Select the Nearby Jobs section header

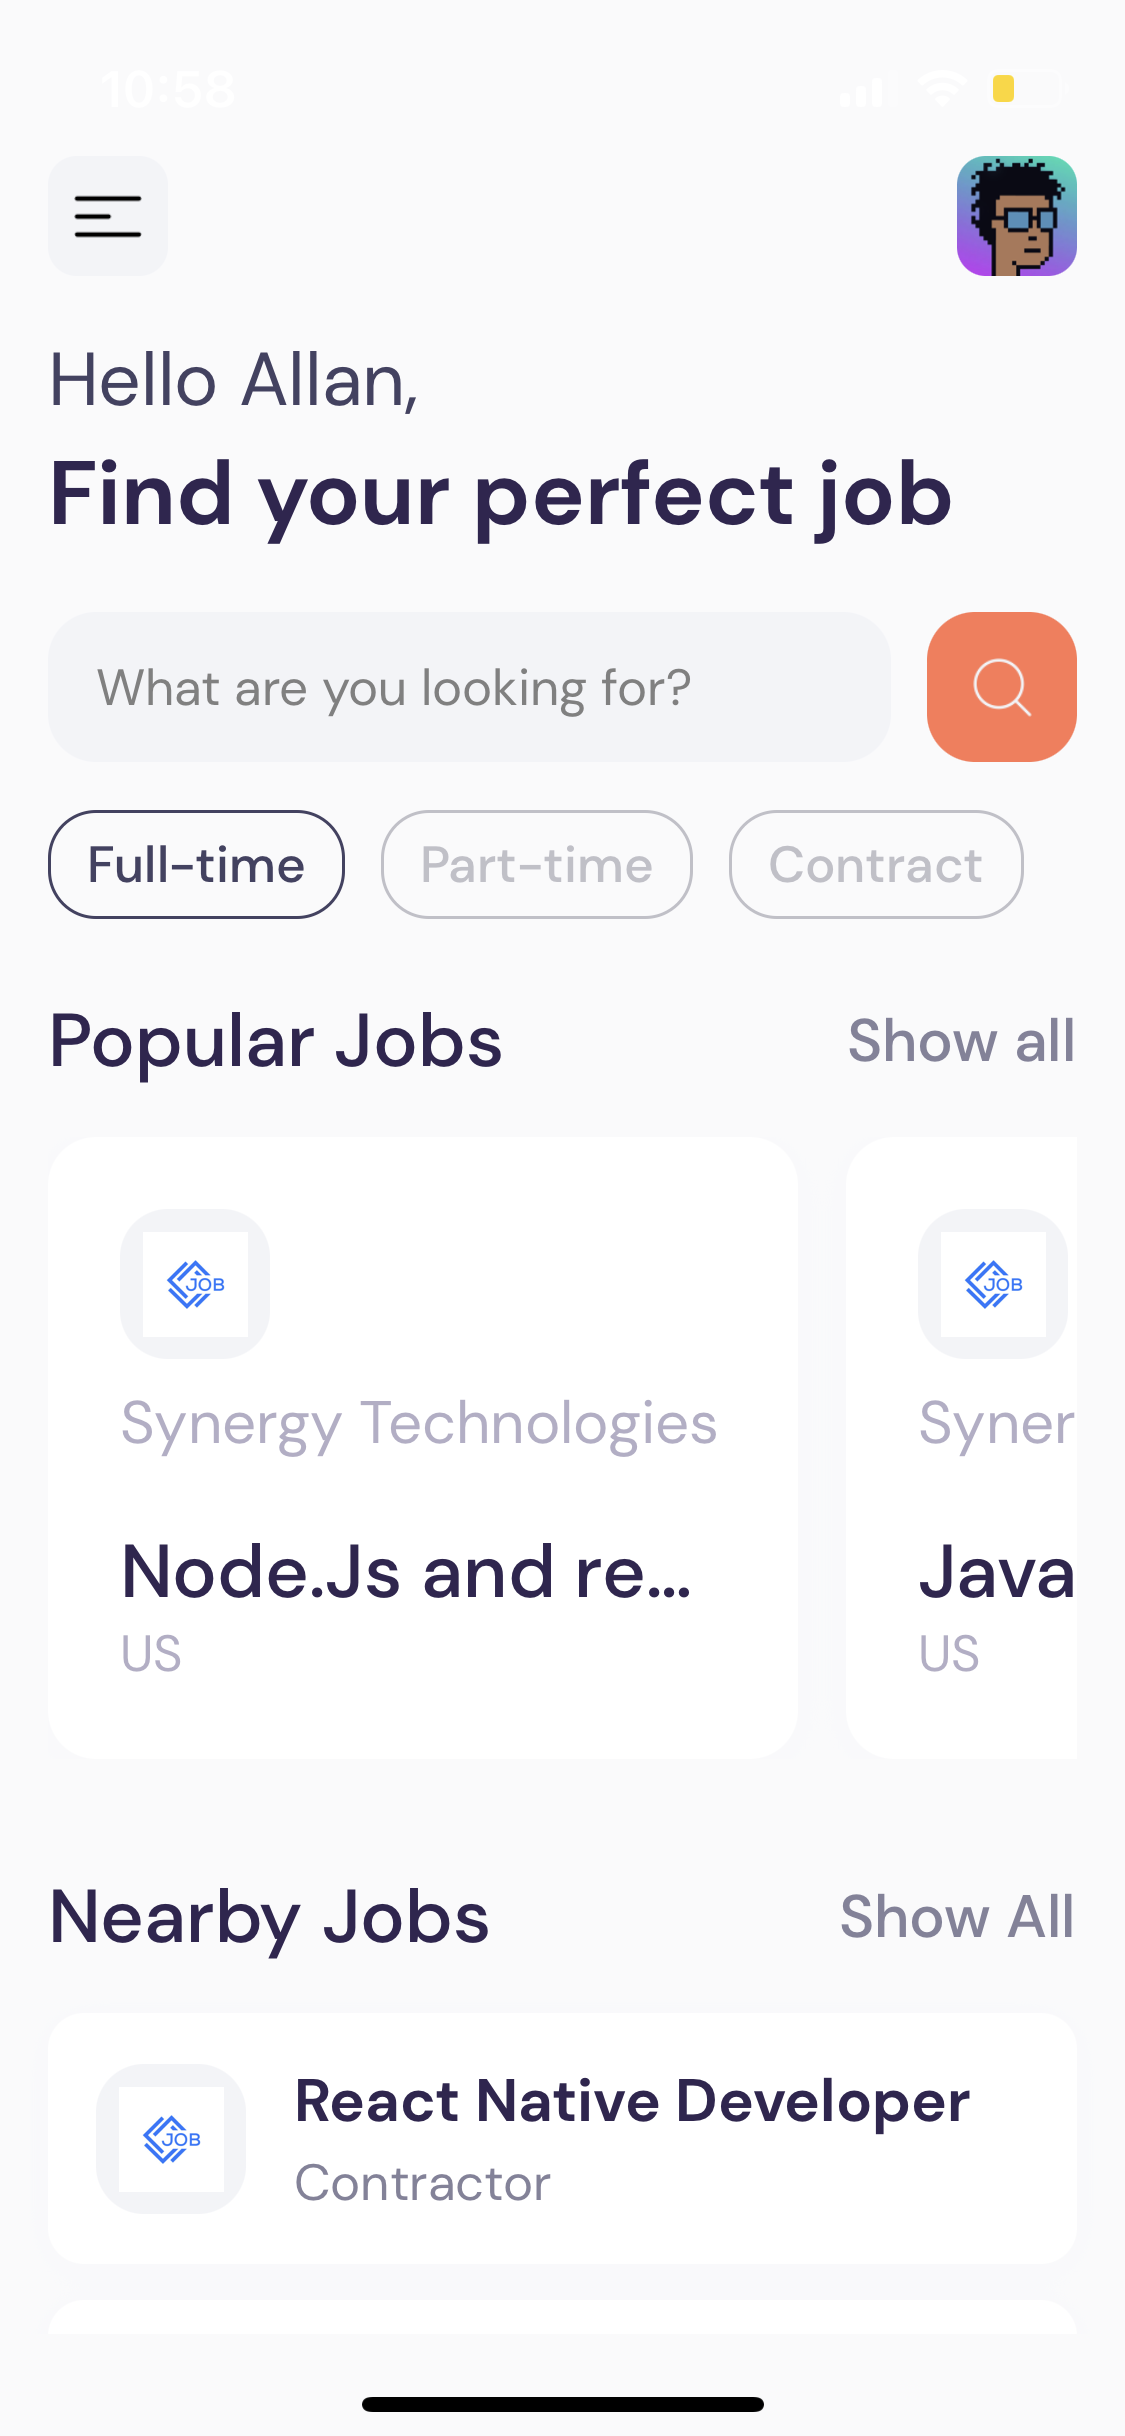[x=268, y=1915]
